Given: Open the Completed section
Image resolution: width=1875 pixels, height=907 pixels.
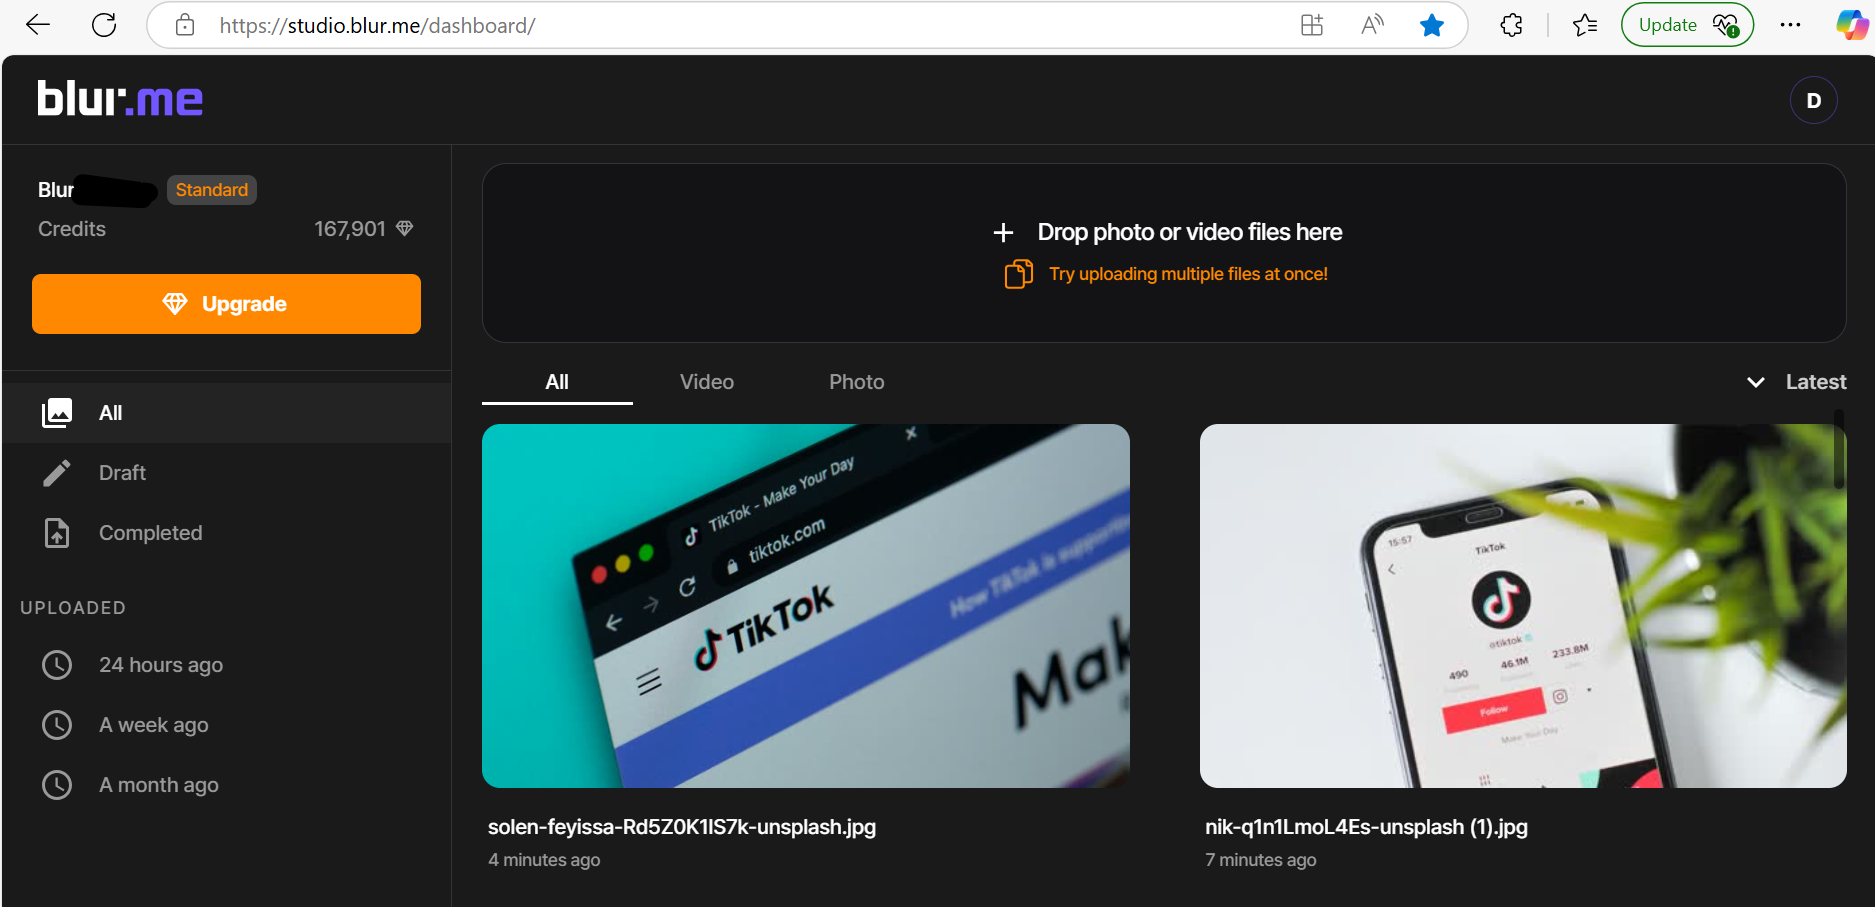Looking at the screenshot, I should 226,533.
